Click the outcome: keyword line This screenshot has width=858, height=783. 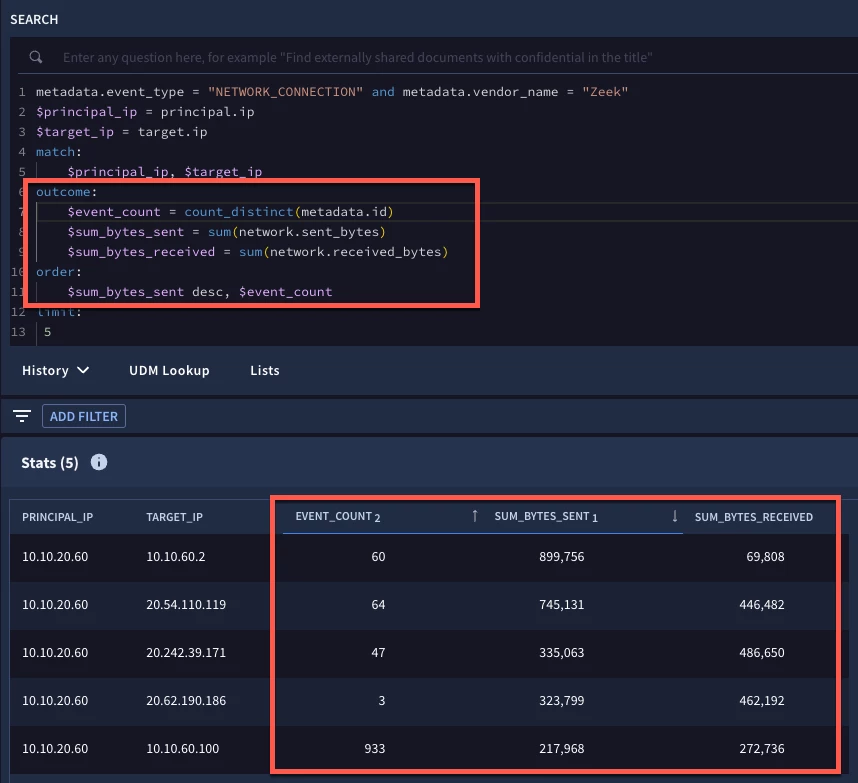pos(66,192)
